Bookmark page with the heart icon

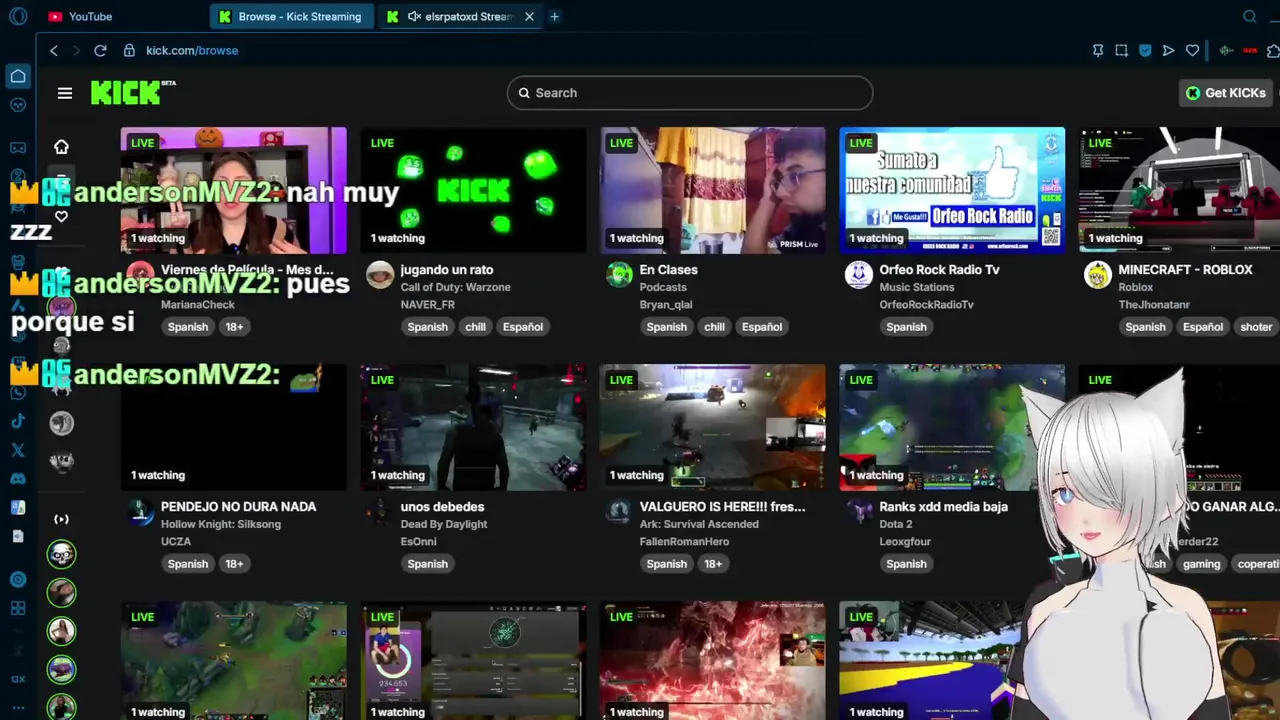tap(1192, 50)
